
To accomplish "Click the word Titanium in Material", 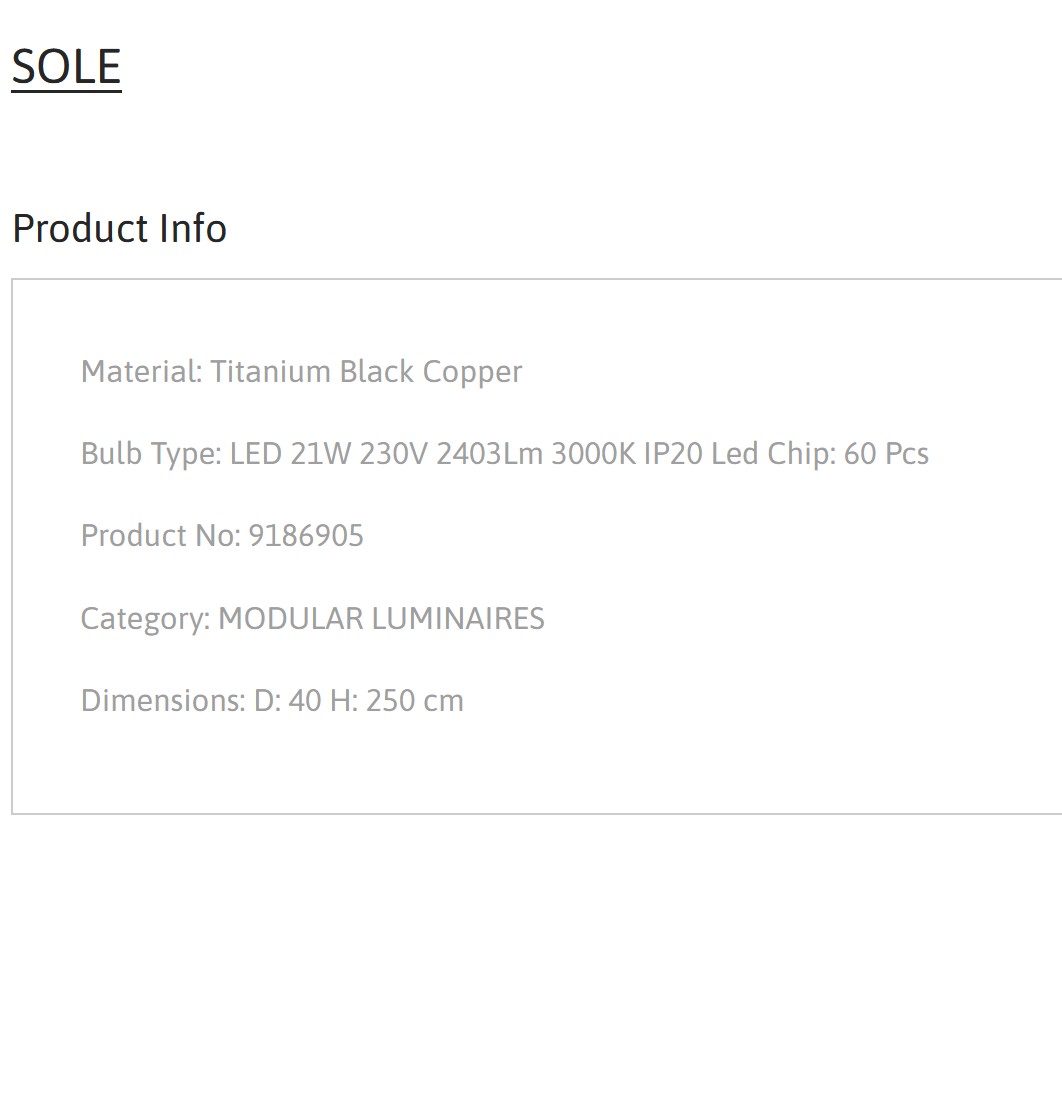I will pyautogui.click(x=270, y=372).
